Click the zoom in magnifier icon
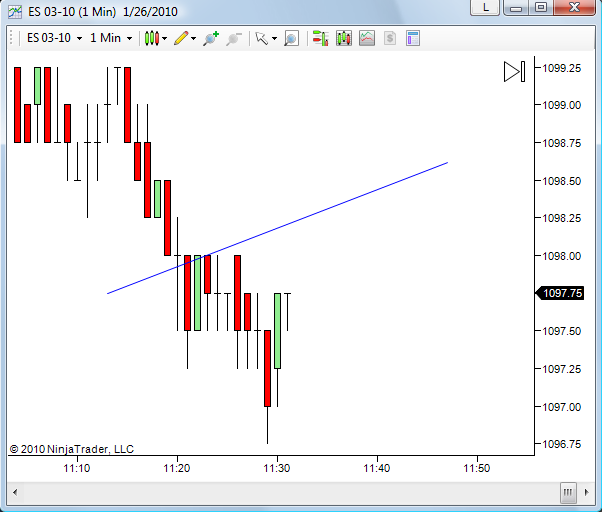This screenshot has width=602, height=512. coord(211,38)
